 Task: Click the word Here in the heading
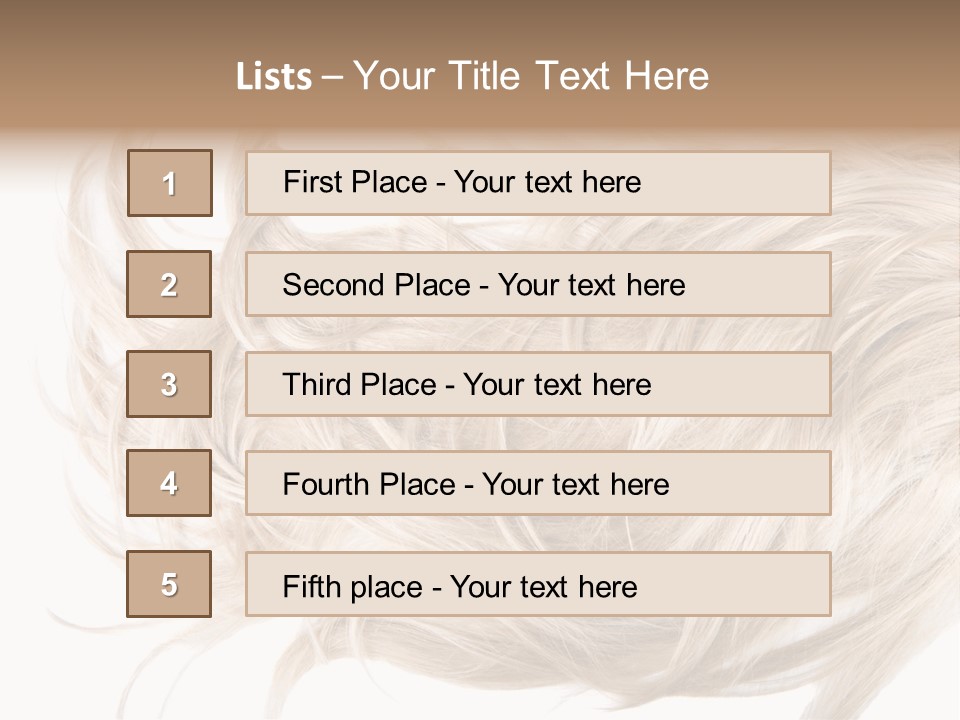(x=667, y=76)
